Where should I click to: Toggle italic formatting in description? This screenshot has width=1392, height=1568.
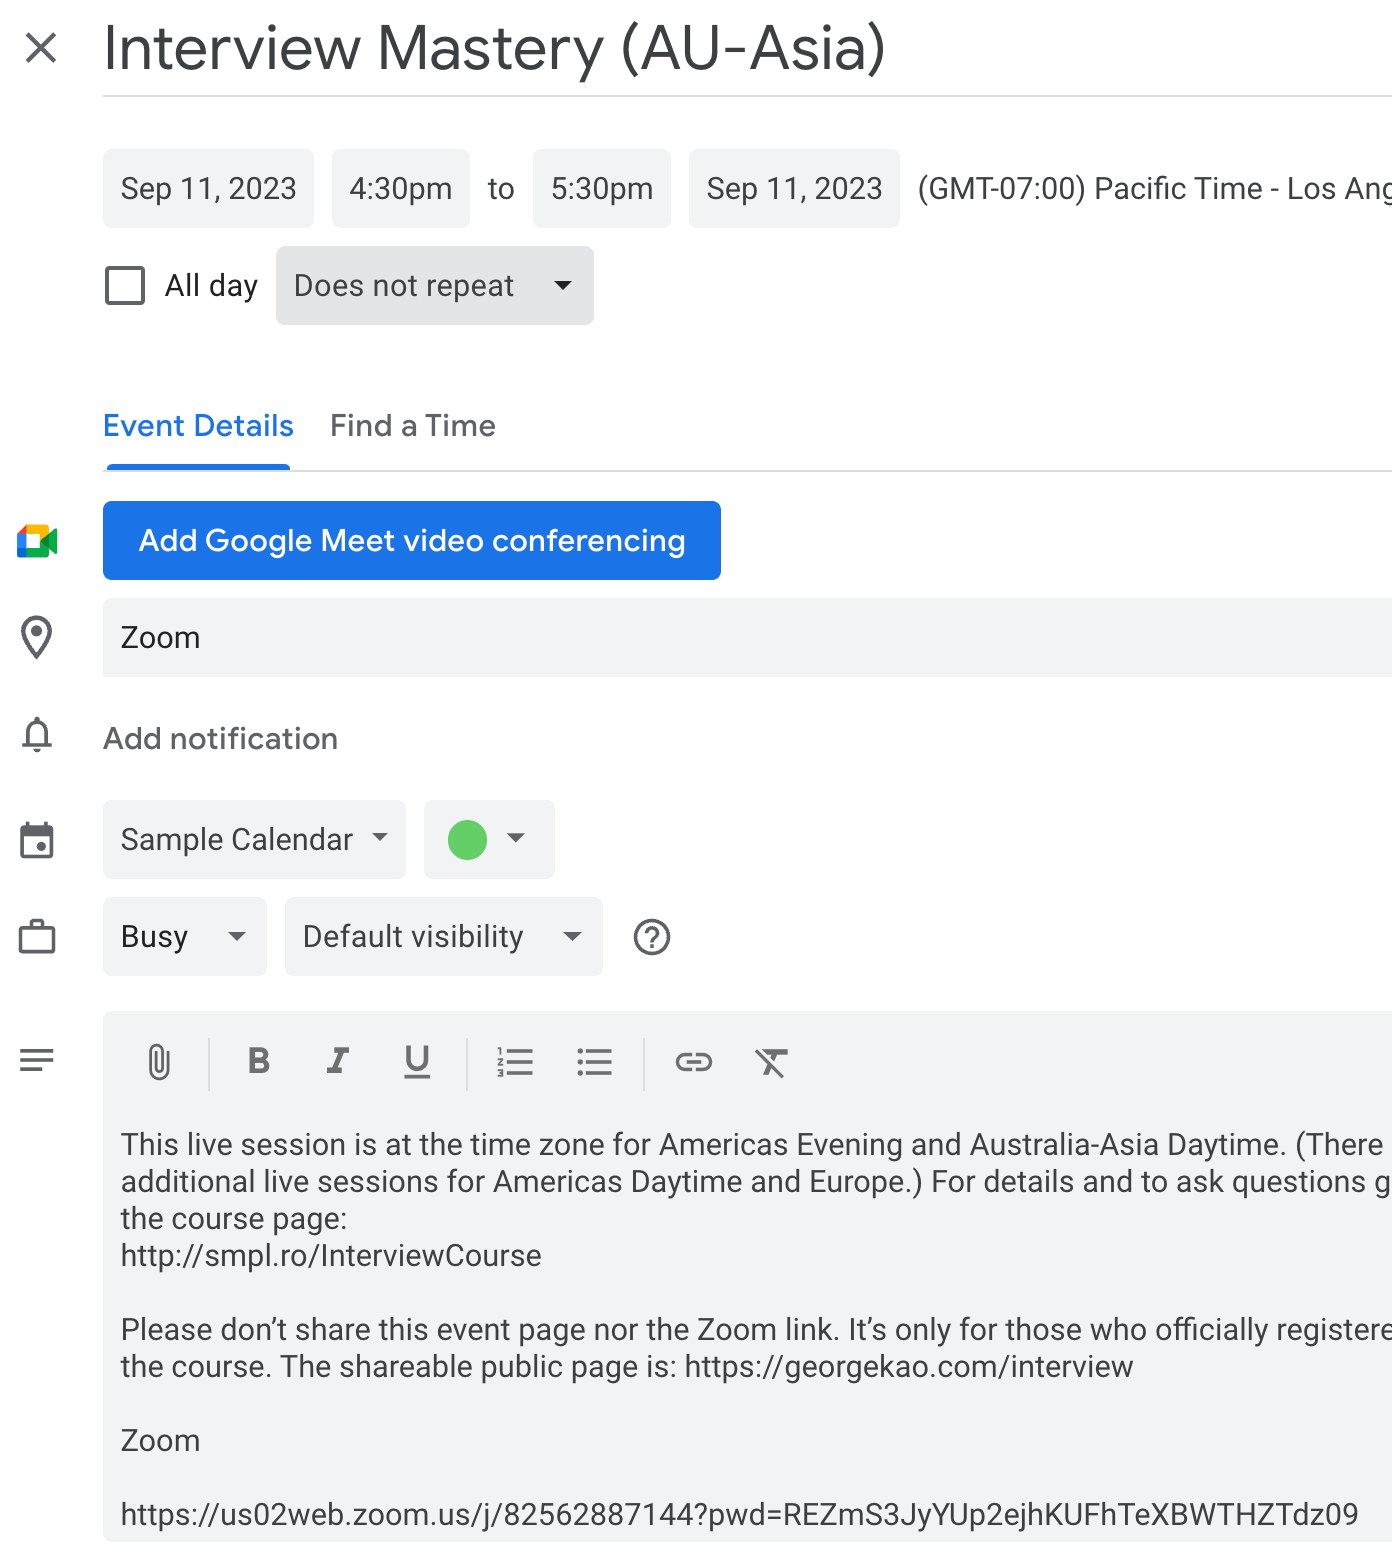tap(338, 1061)
